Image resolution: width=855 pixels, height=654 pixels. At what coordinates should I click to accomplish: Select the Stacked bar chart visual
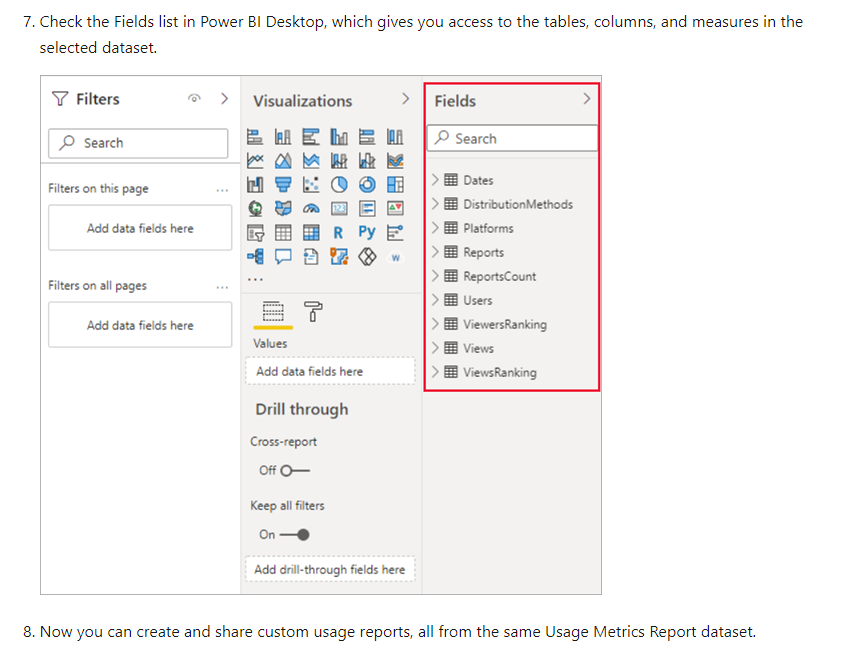(255, 136)
